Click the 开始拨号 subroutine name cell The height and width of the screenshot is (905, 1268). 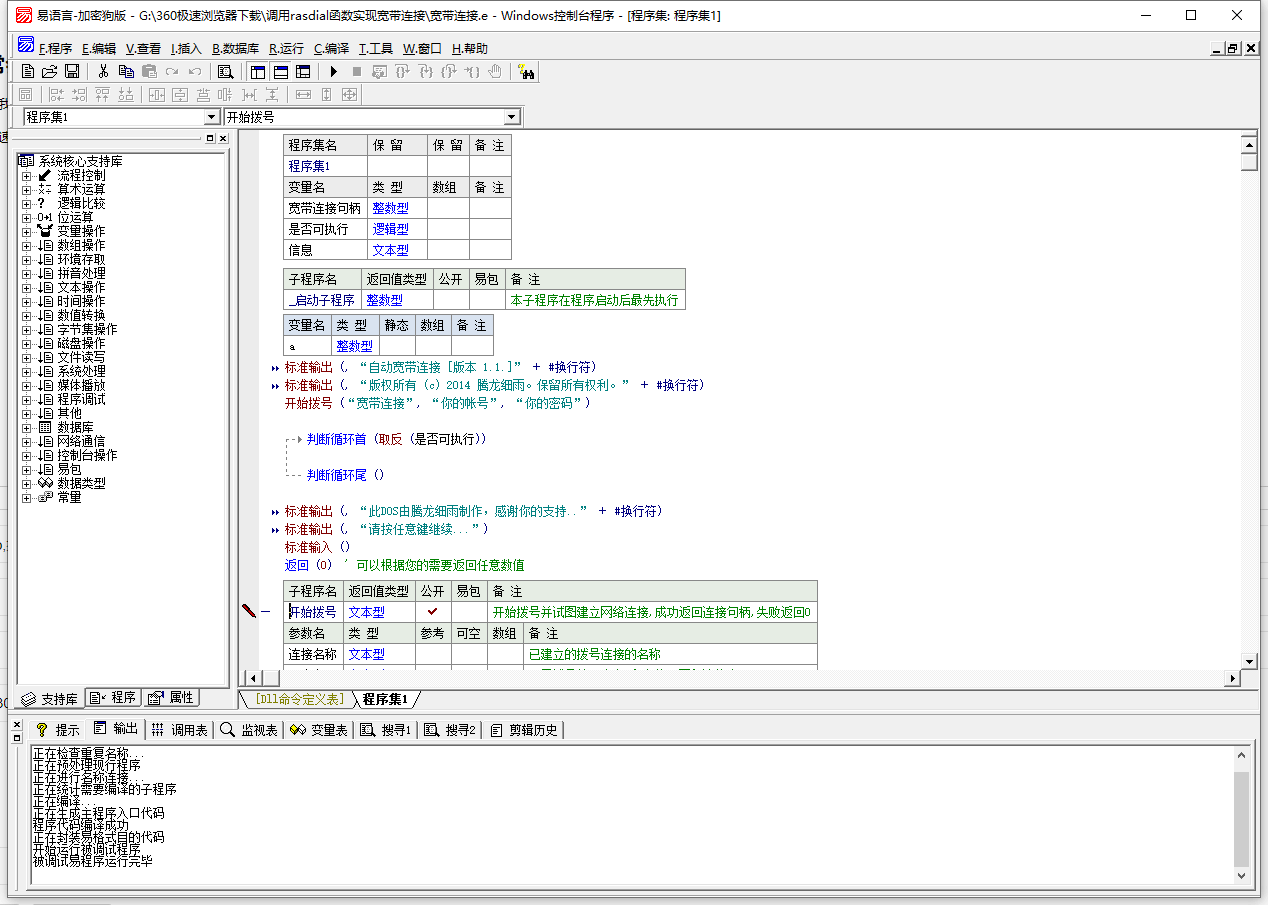point(313,612)
